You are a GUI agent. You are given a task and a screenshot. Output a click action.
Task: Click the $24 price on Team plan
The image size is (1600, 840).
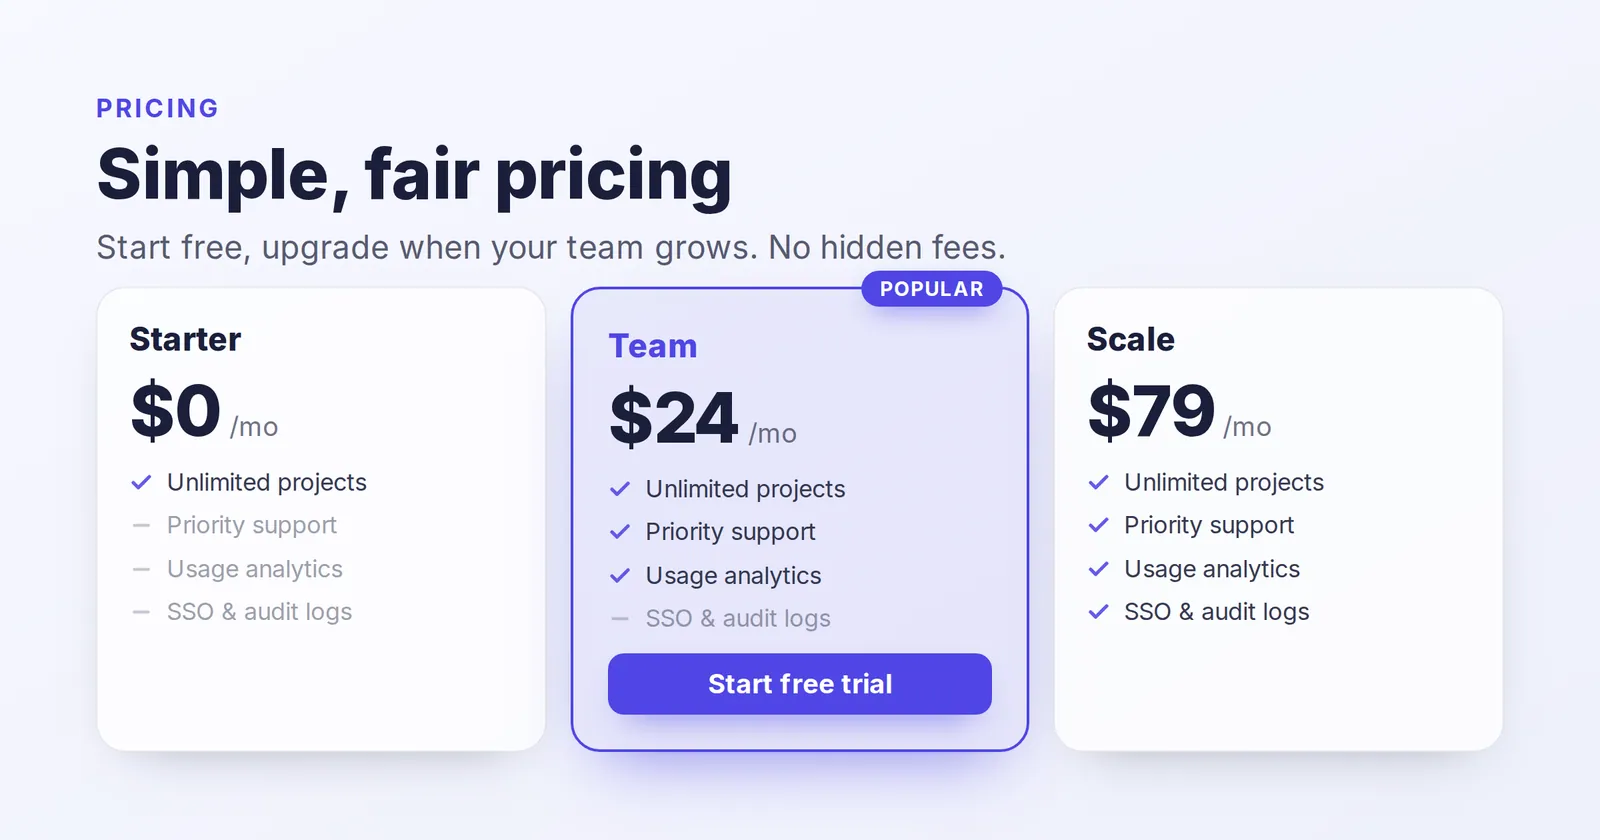[x=673, y=418]
